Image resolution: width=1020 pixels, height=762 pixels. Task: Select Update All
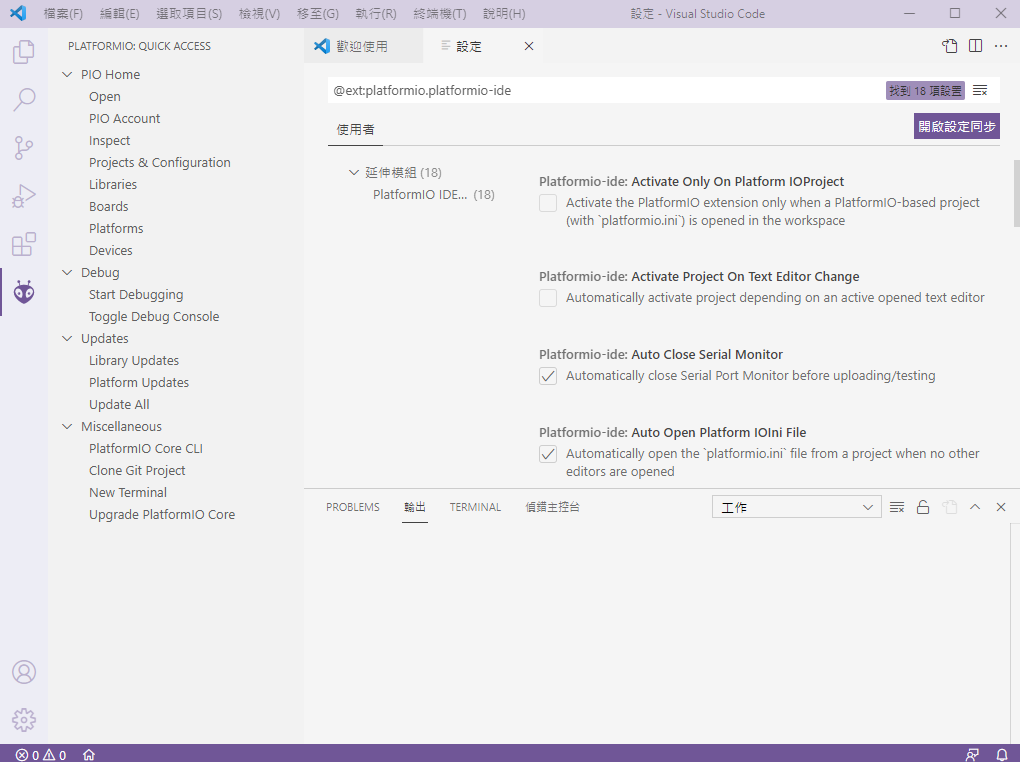point(119,405)
